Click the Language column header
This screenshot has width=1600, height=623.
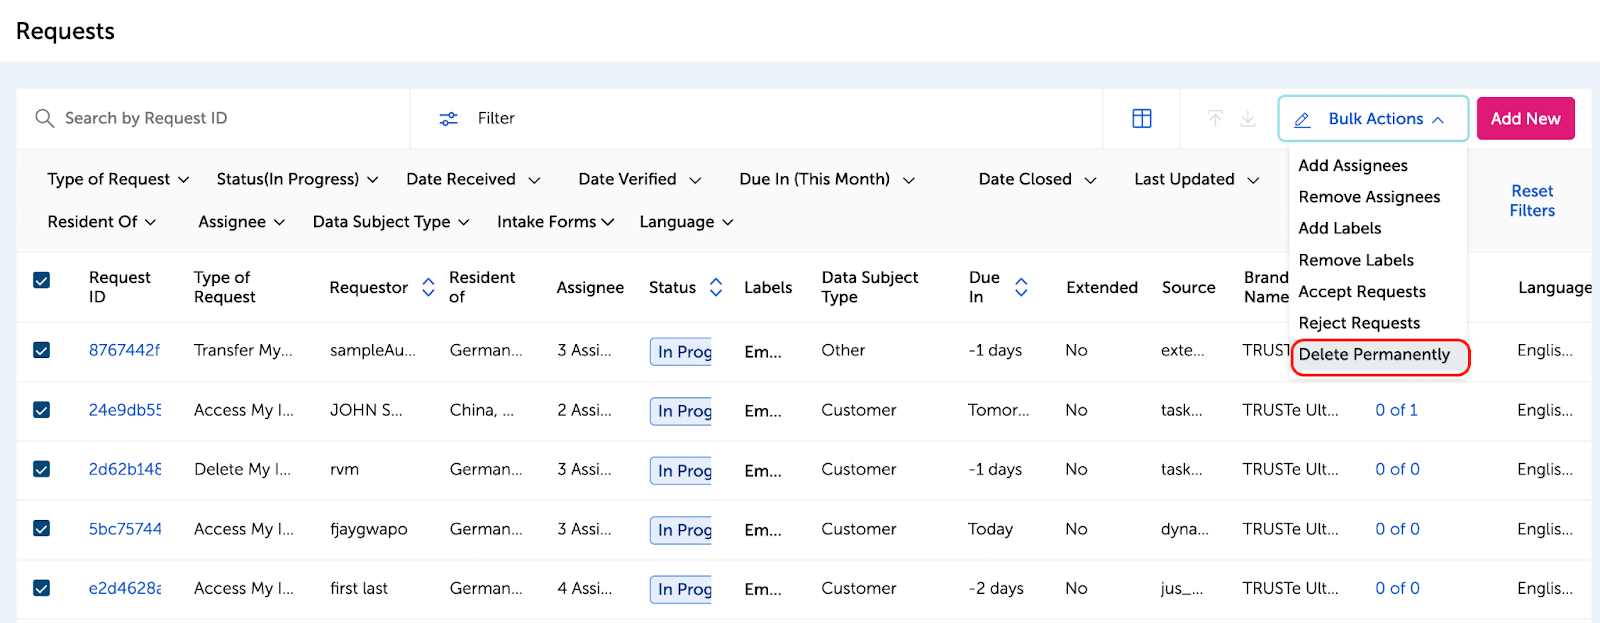1555,287
